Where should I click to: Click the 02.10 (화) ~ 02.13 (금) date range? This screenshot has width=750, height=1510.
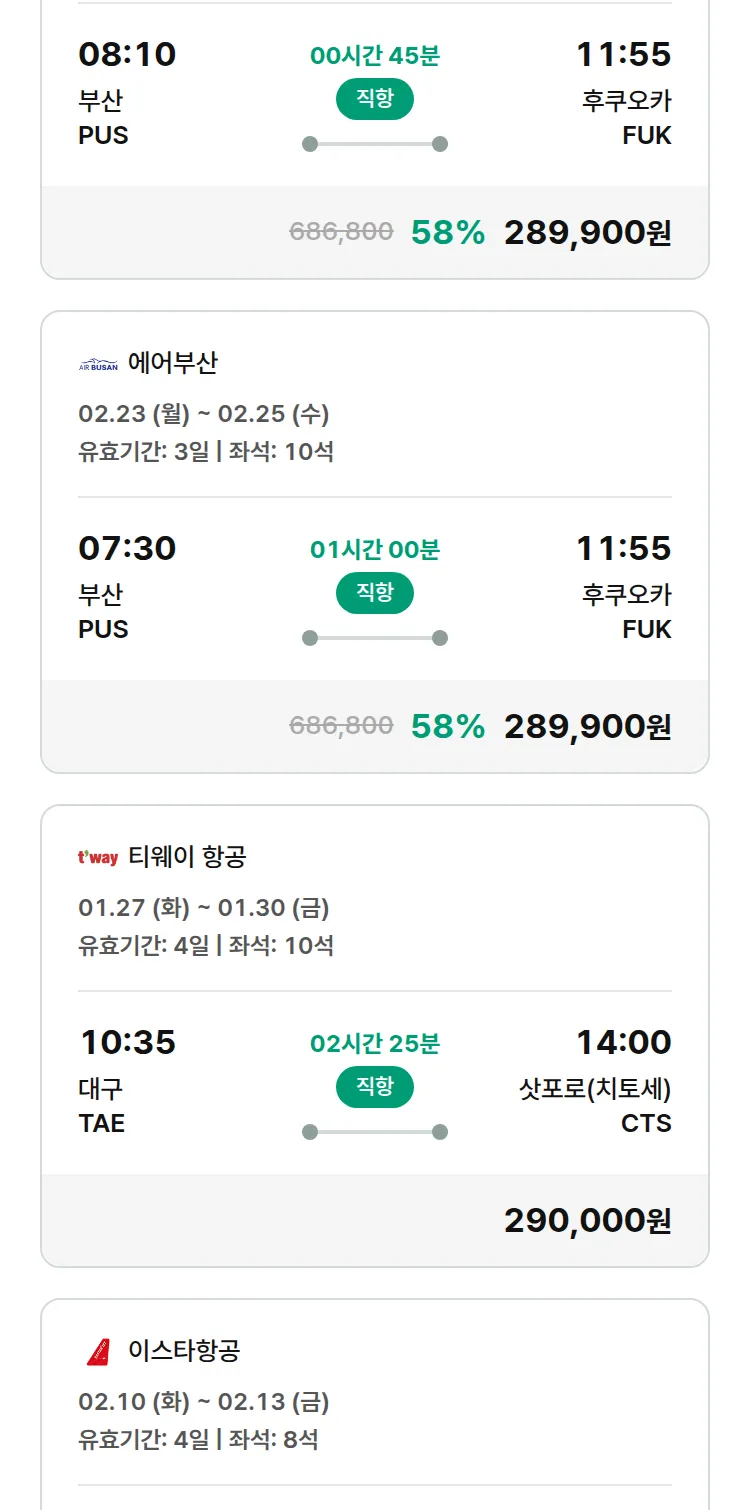[204, 1402]
